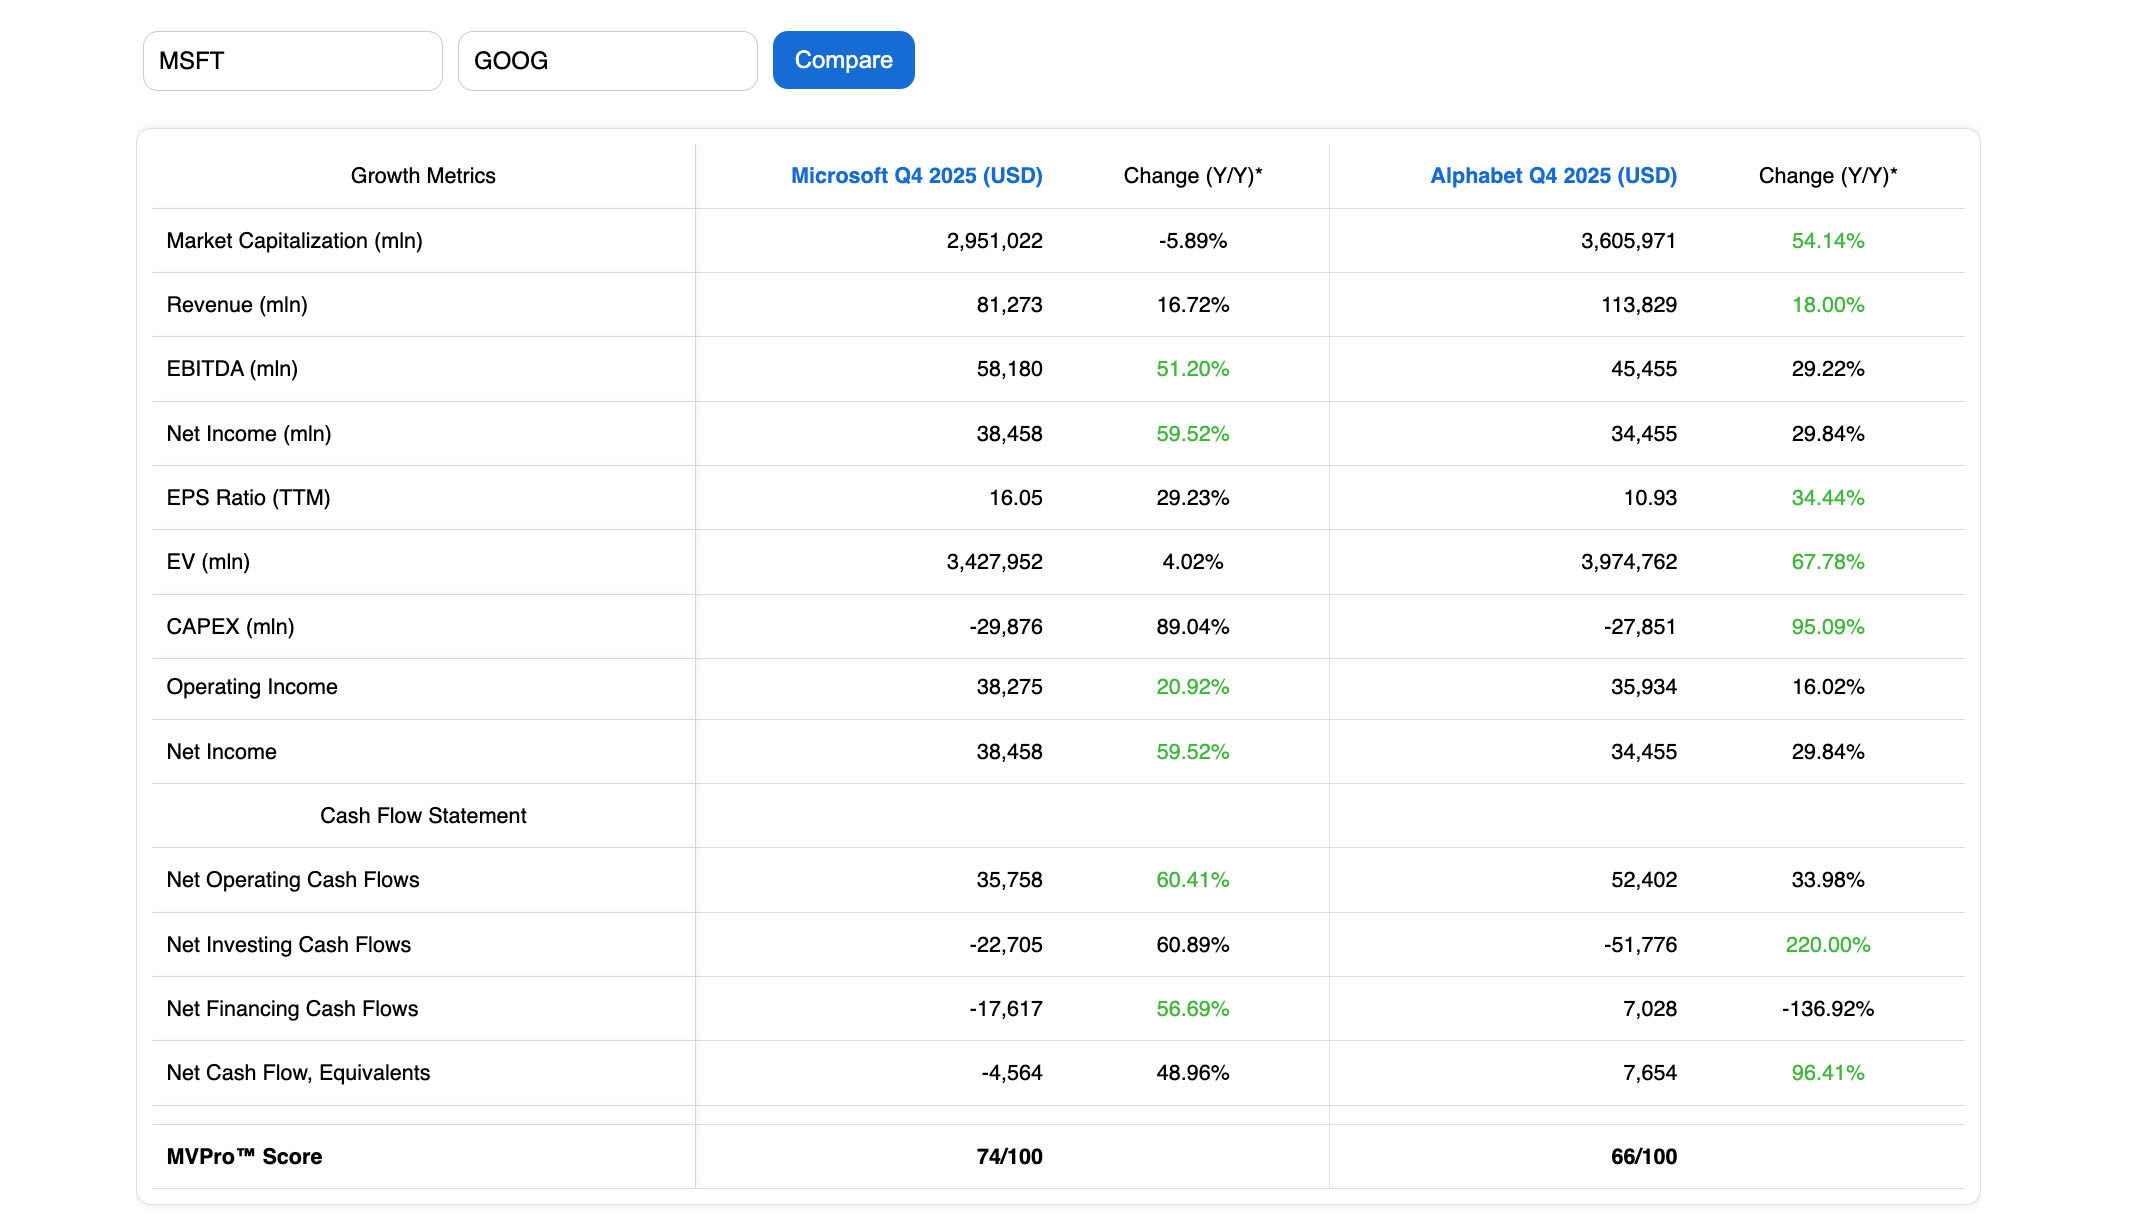
Task: Click Microsoft EV value 3,427,952
Action: pyautogui.click(x=994, y=562)
